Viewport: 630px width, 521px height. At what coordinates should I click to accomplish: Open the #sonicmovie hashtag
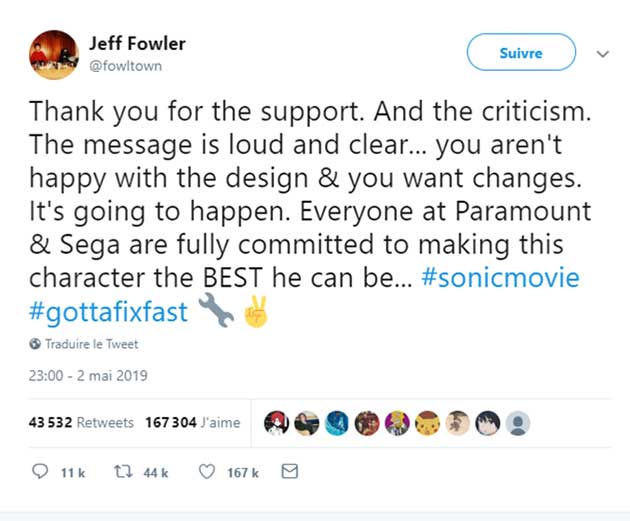[x=500, y=278]
